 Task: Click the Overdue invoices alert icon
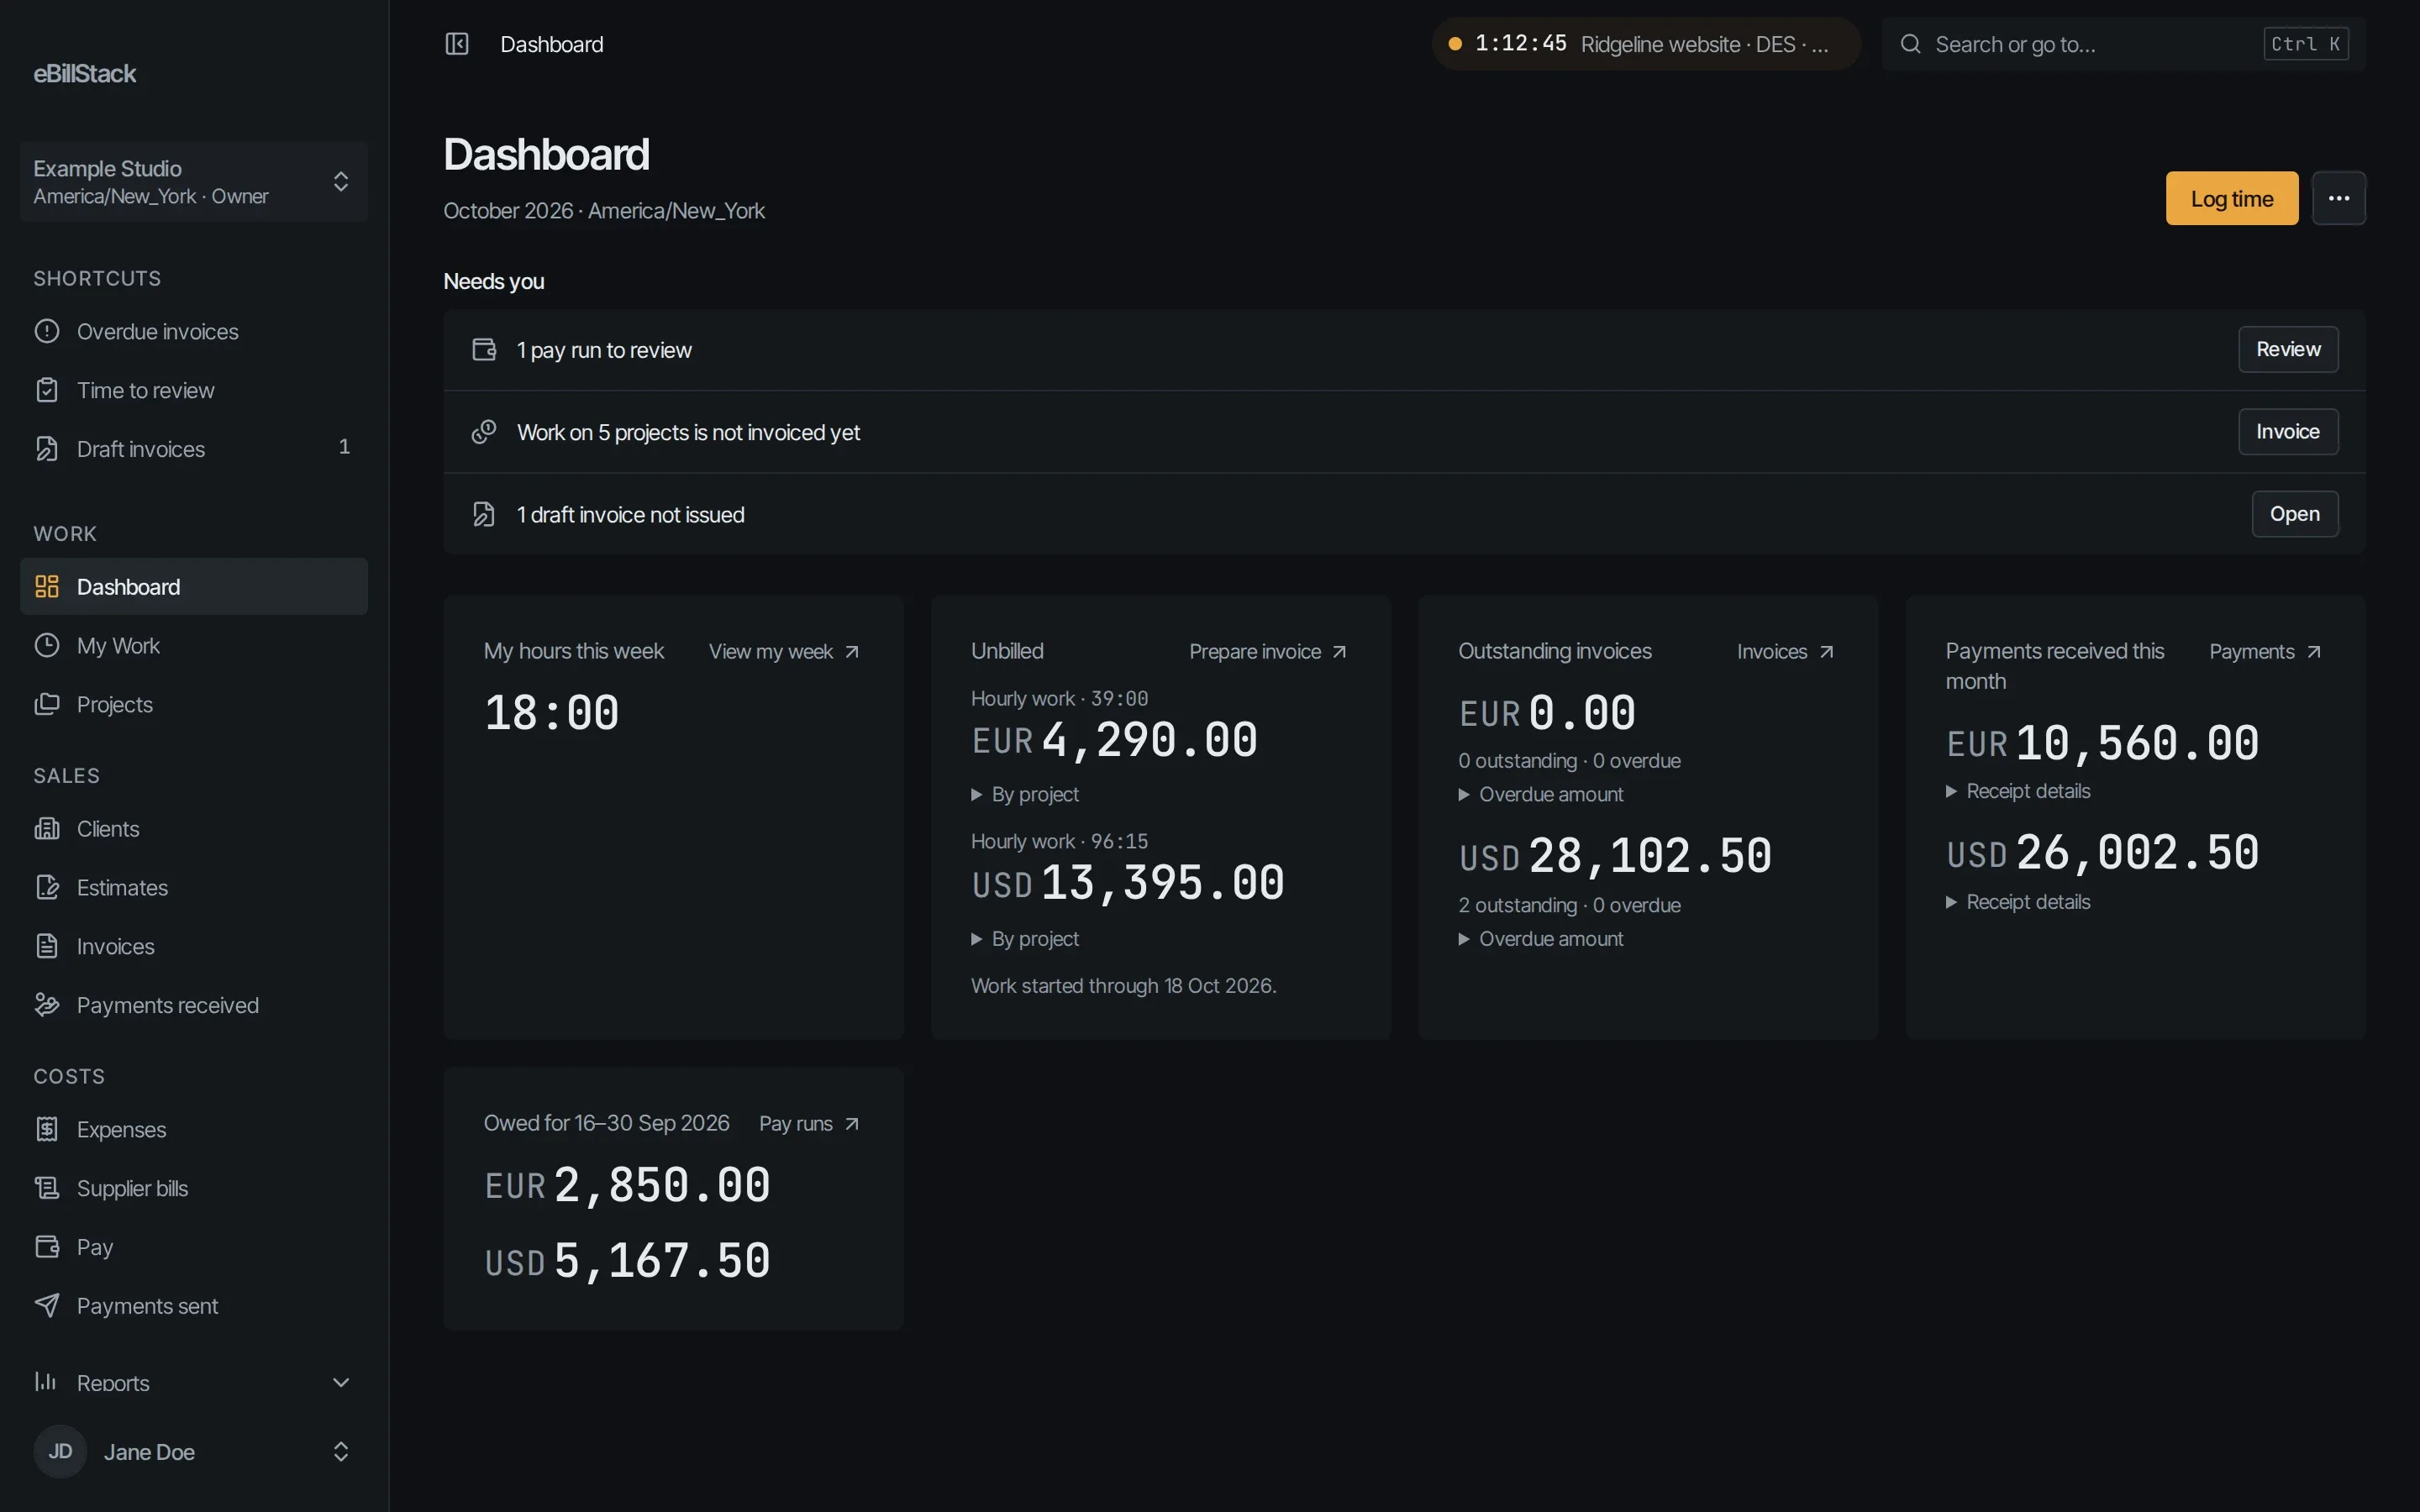point(47,331)
